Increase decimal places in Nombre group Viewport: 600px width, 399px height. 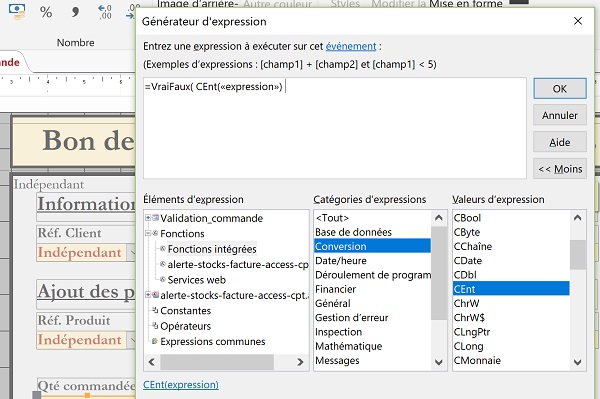(104, 12)
